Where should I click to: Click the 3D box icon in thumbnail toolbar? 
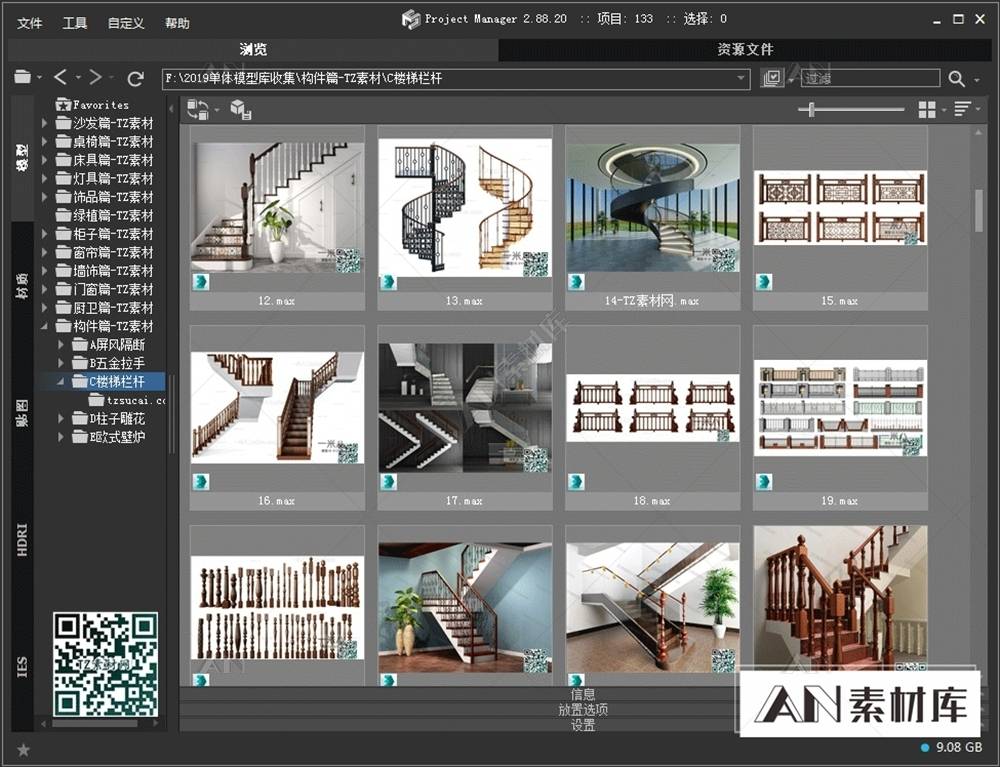[240, 109]
